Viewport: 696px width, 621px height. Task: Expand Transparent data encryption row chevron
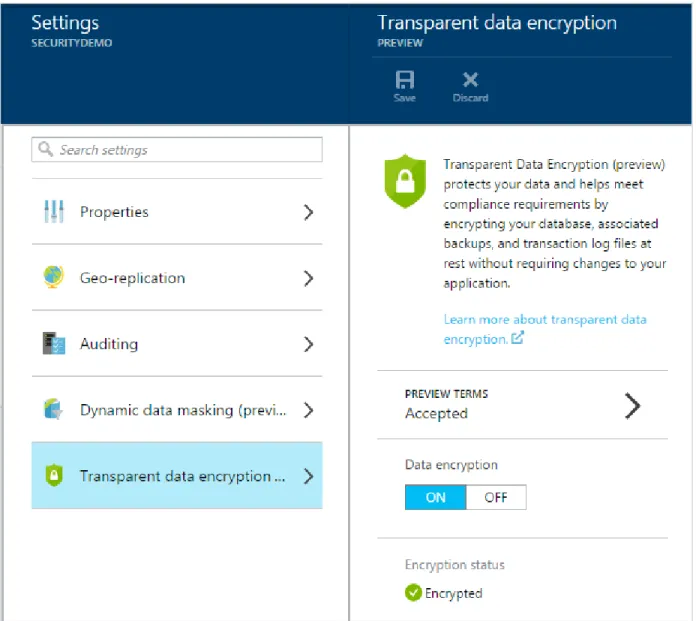[308, 476]
